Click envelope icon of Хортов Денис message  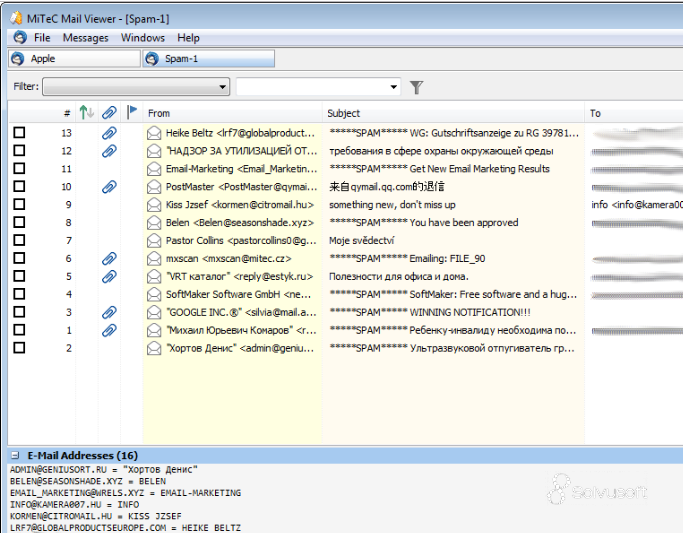(154, 348)
